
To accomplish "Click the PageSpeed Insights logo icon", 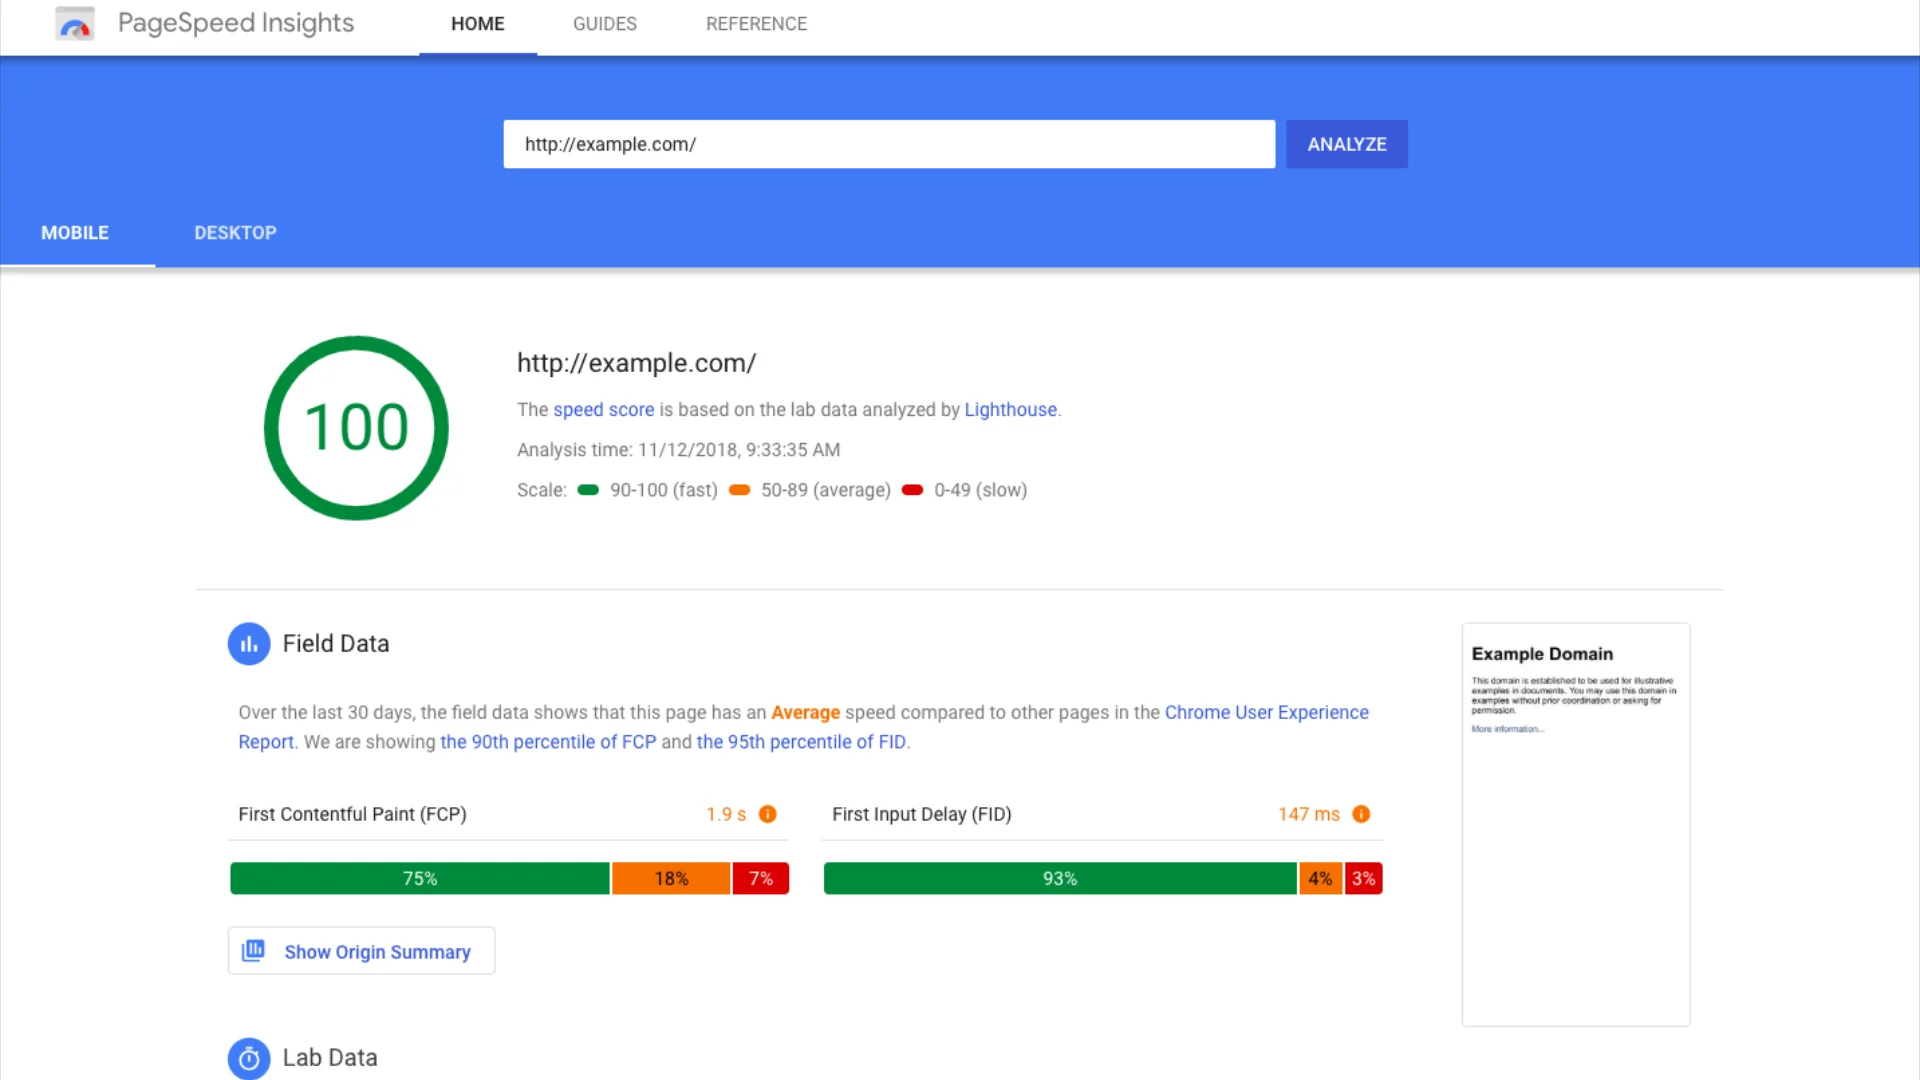I will [x=75, y=23].
